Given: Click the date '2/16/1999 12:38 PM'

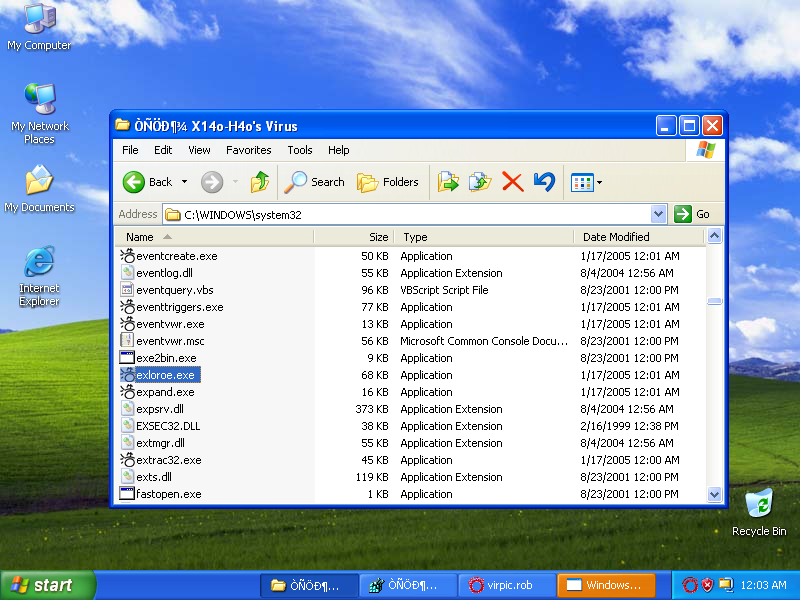Looking at the screenshot, I should point(630,426).
